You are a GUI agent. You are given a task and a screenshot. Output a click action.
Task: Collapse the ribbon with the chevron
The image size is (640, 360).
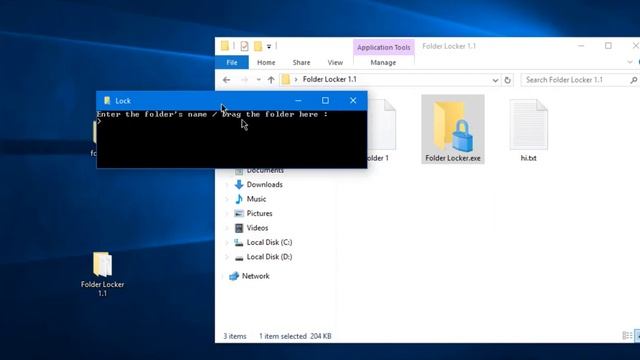630,62
